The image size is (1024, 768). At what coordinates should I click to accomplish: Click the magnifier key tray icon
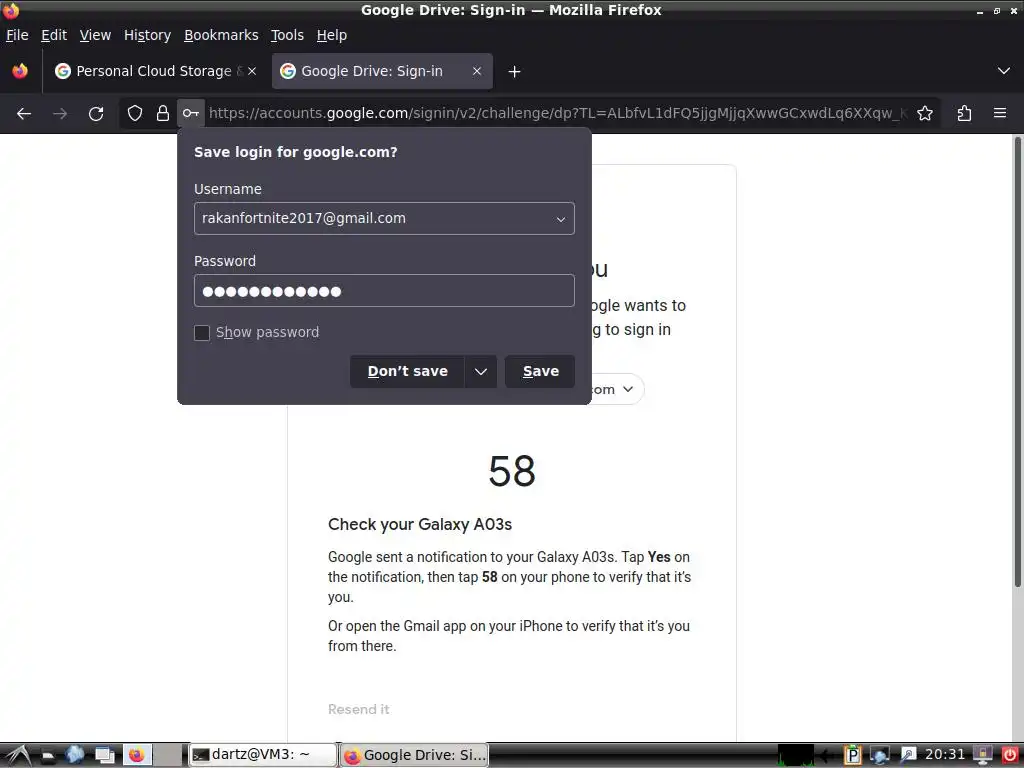[x=908, y=756]
